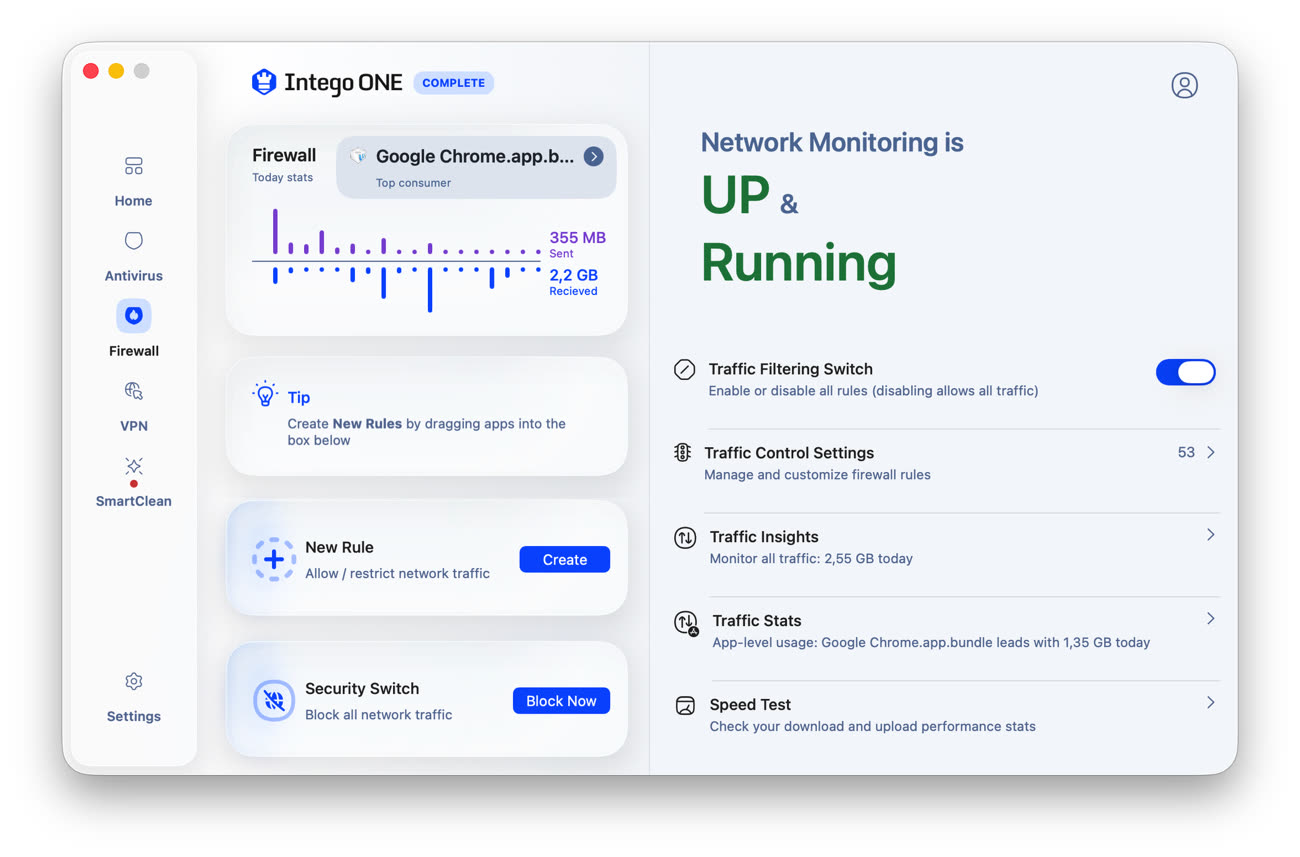Open SmartClean sparkle icon

coord(133,466)
